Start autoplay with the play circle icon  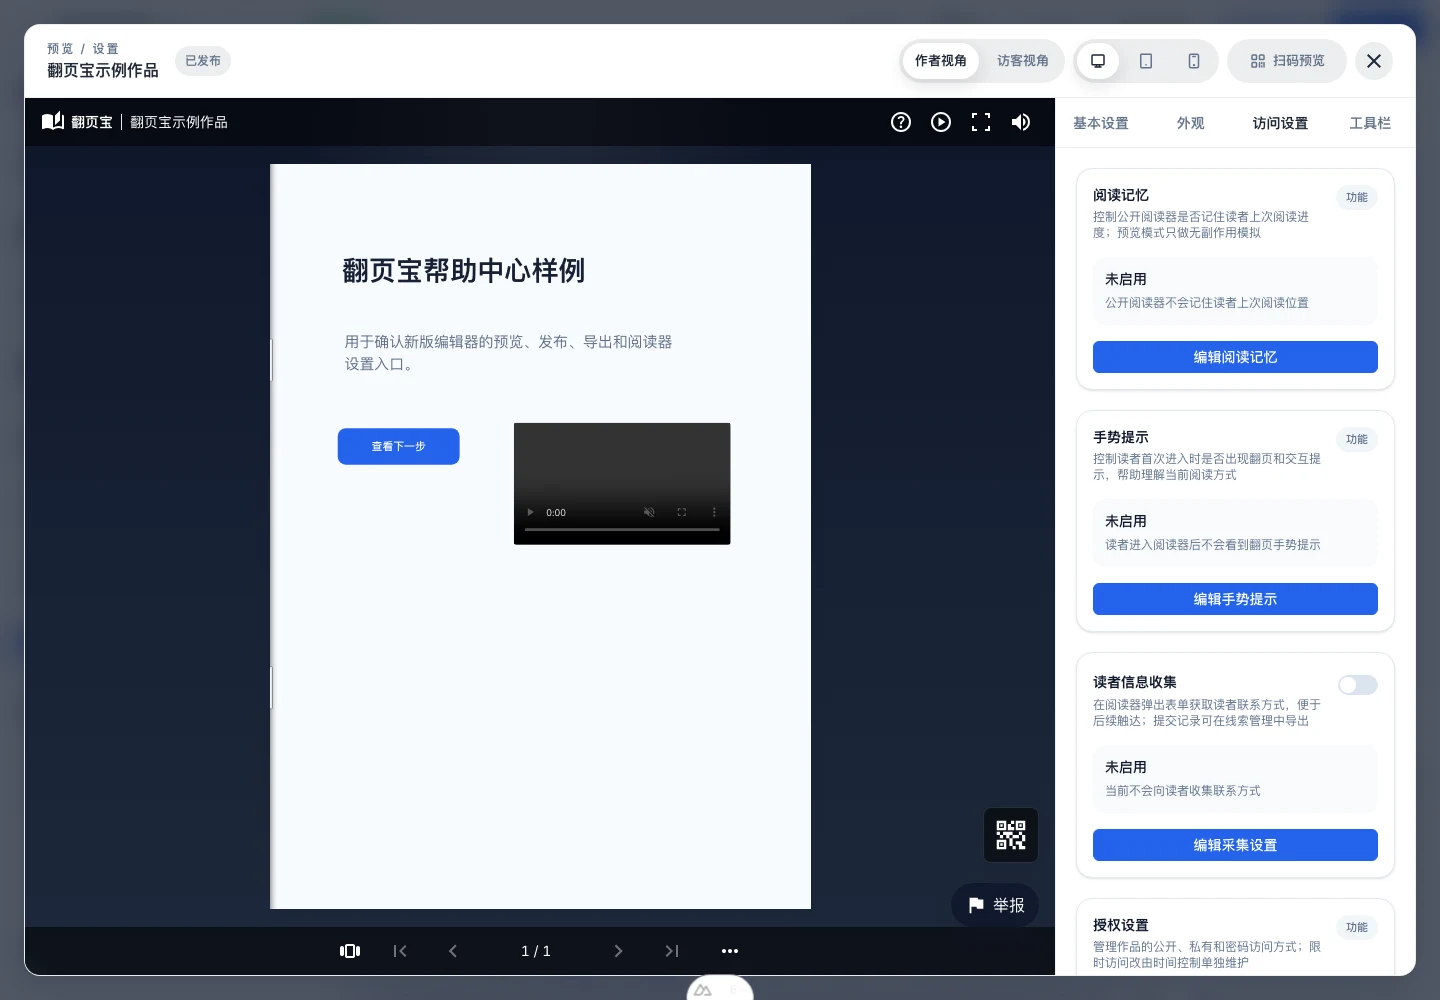click(x=941, y=122)
